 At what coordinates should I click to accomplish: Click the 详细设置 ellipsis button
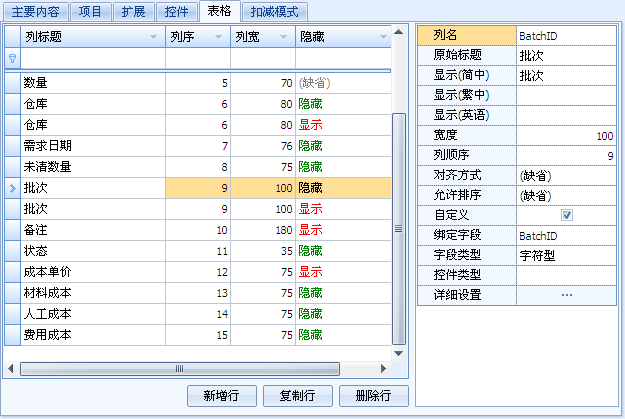coord(566,295)
